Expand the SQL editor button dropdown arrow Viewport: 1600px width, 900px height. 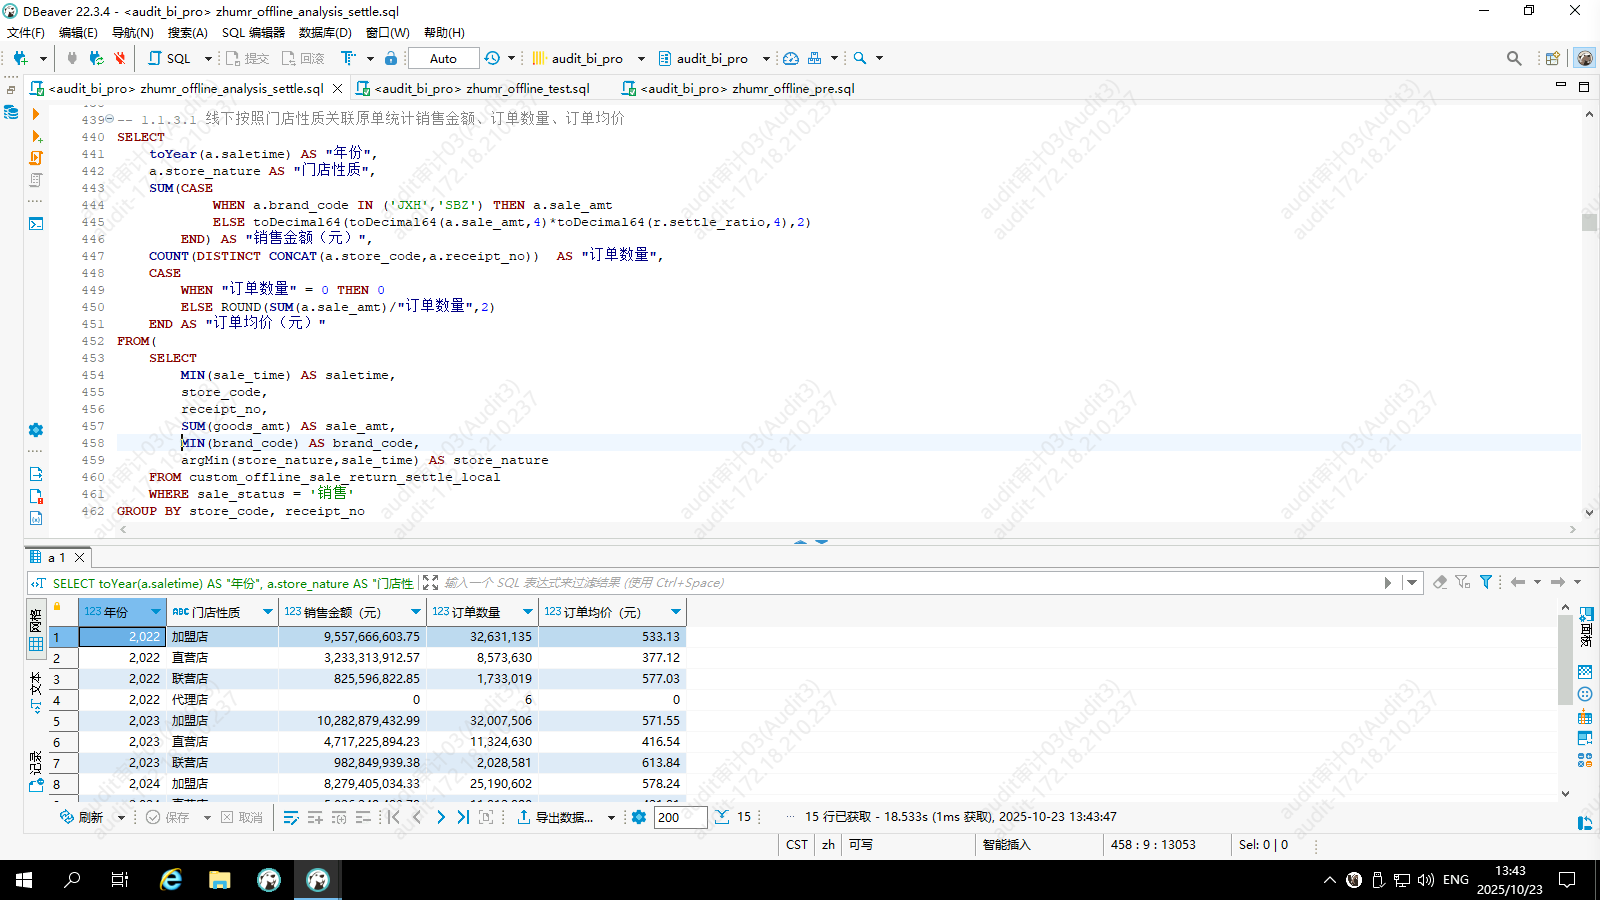pyautogui.click(x=208, y=58)
